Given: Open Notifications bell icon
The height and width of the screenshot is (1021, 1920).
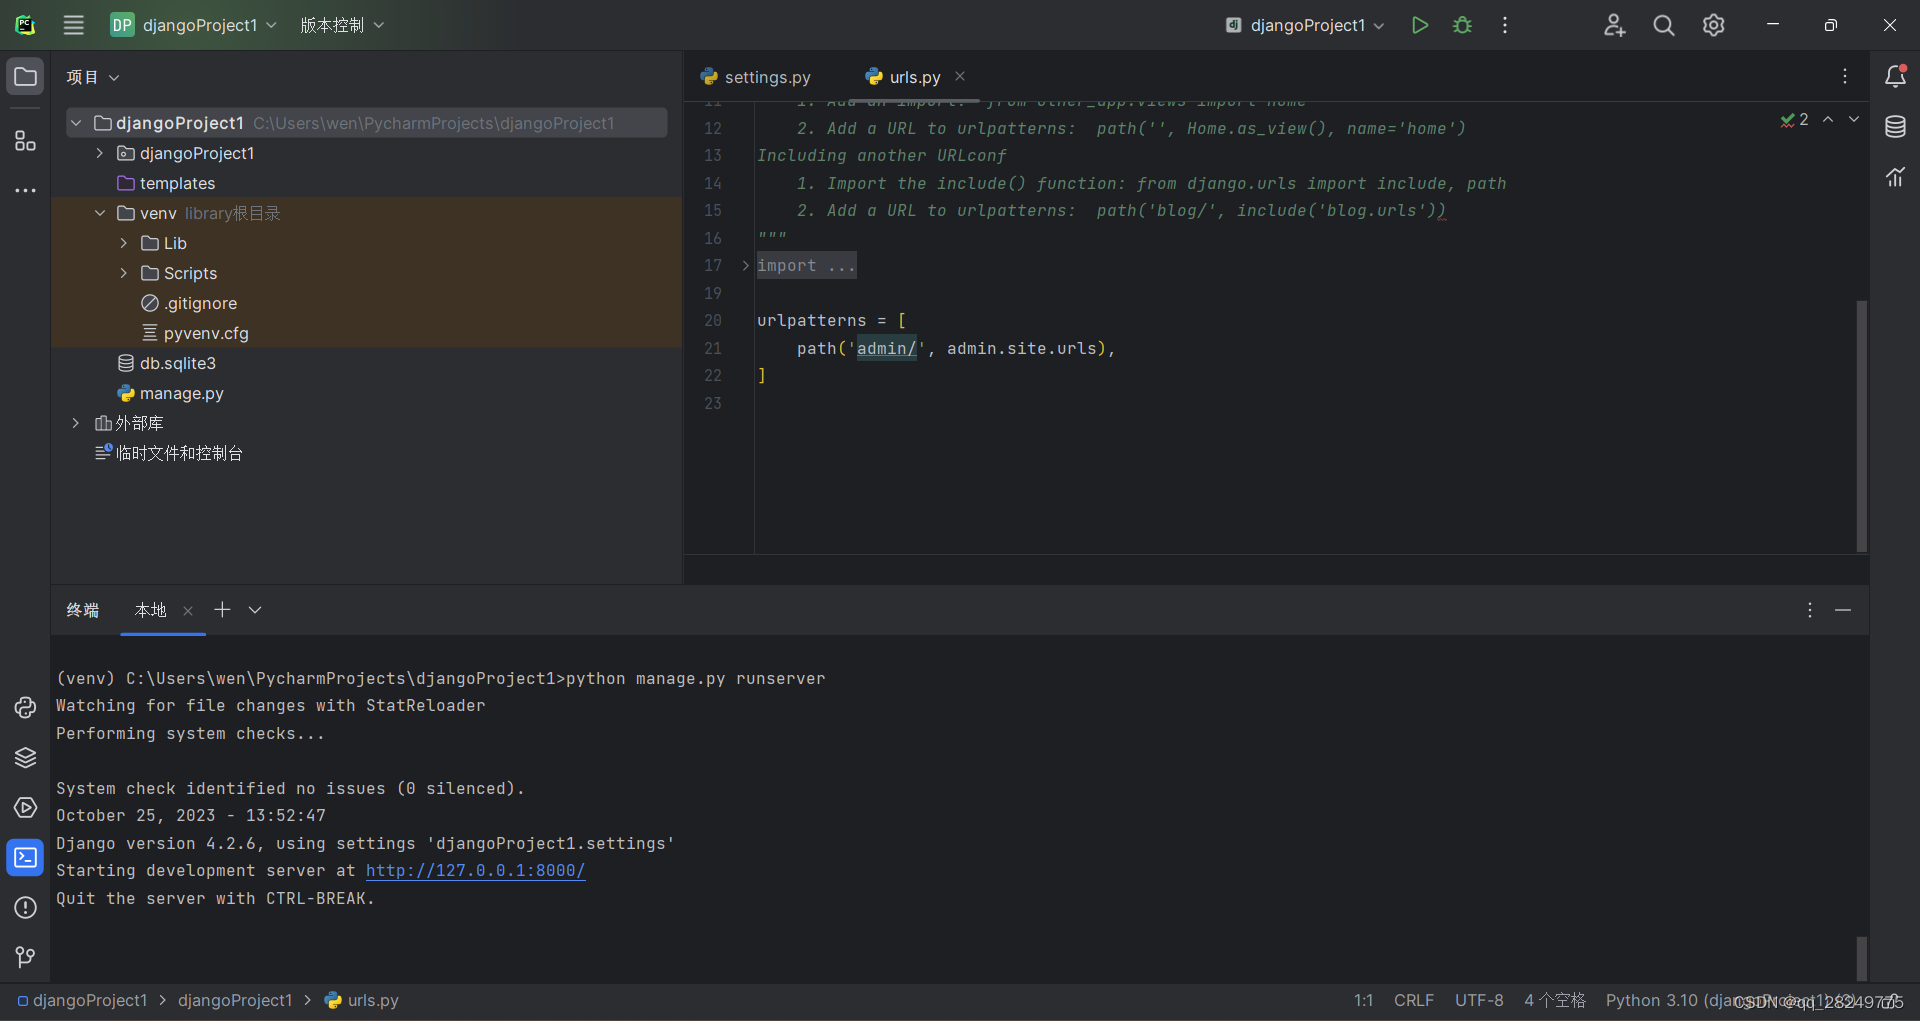Looking at the screenshot, I should [1895, 77].
